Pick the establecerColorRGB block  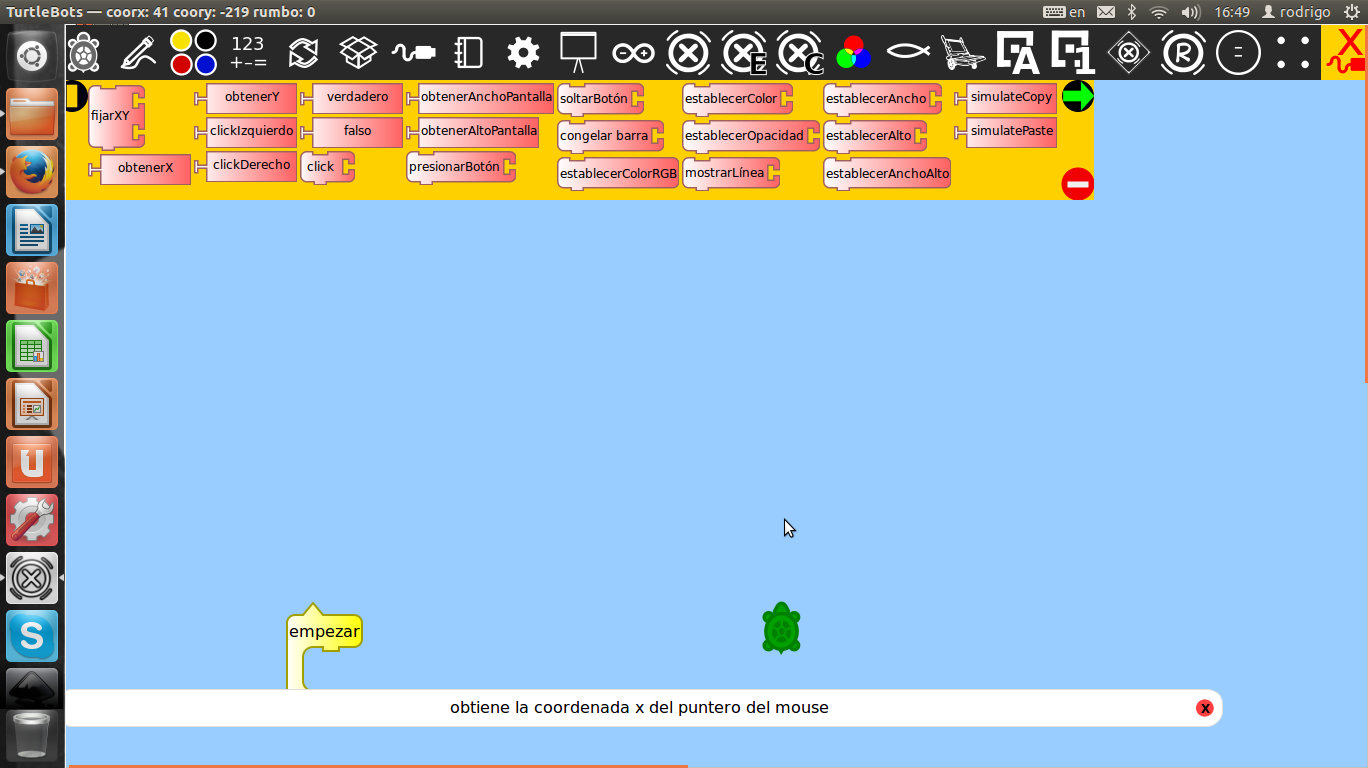[x=618, y=173]
